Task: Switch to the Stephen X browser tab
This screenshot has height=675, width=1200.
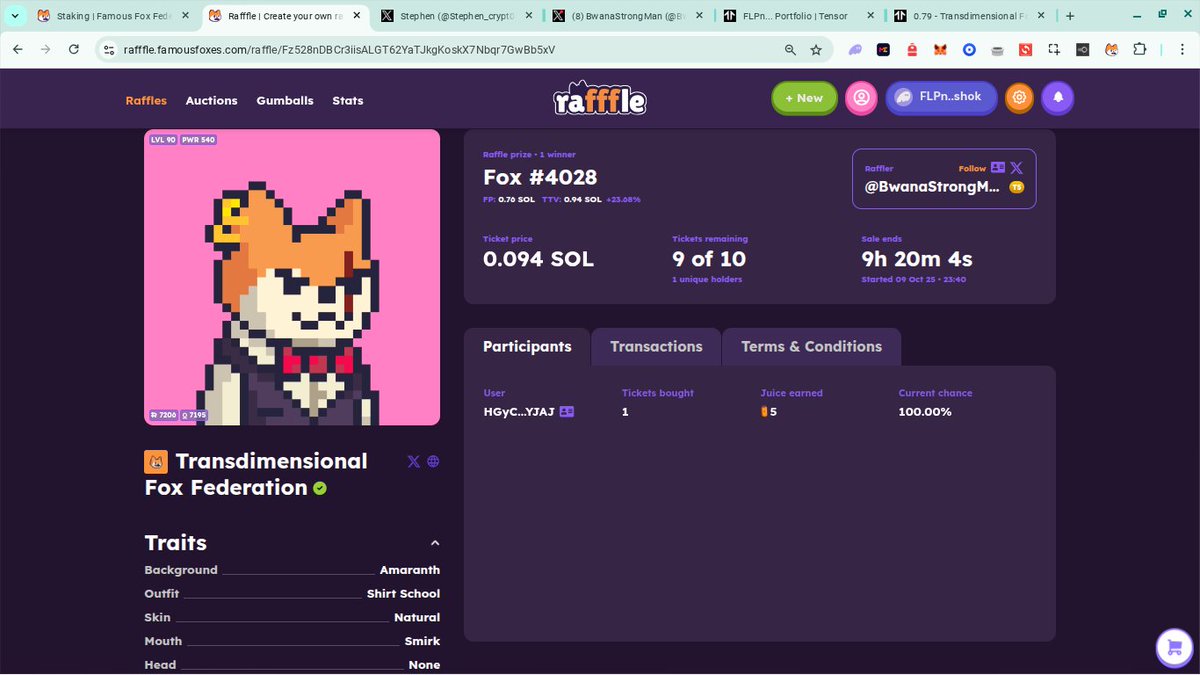Action: 459,16
